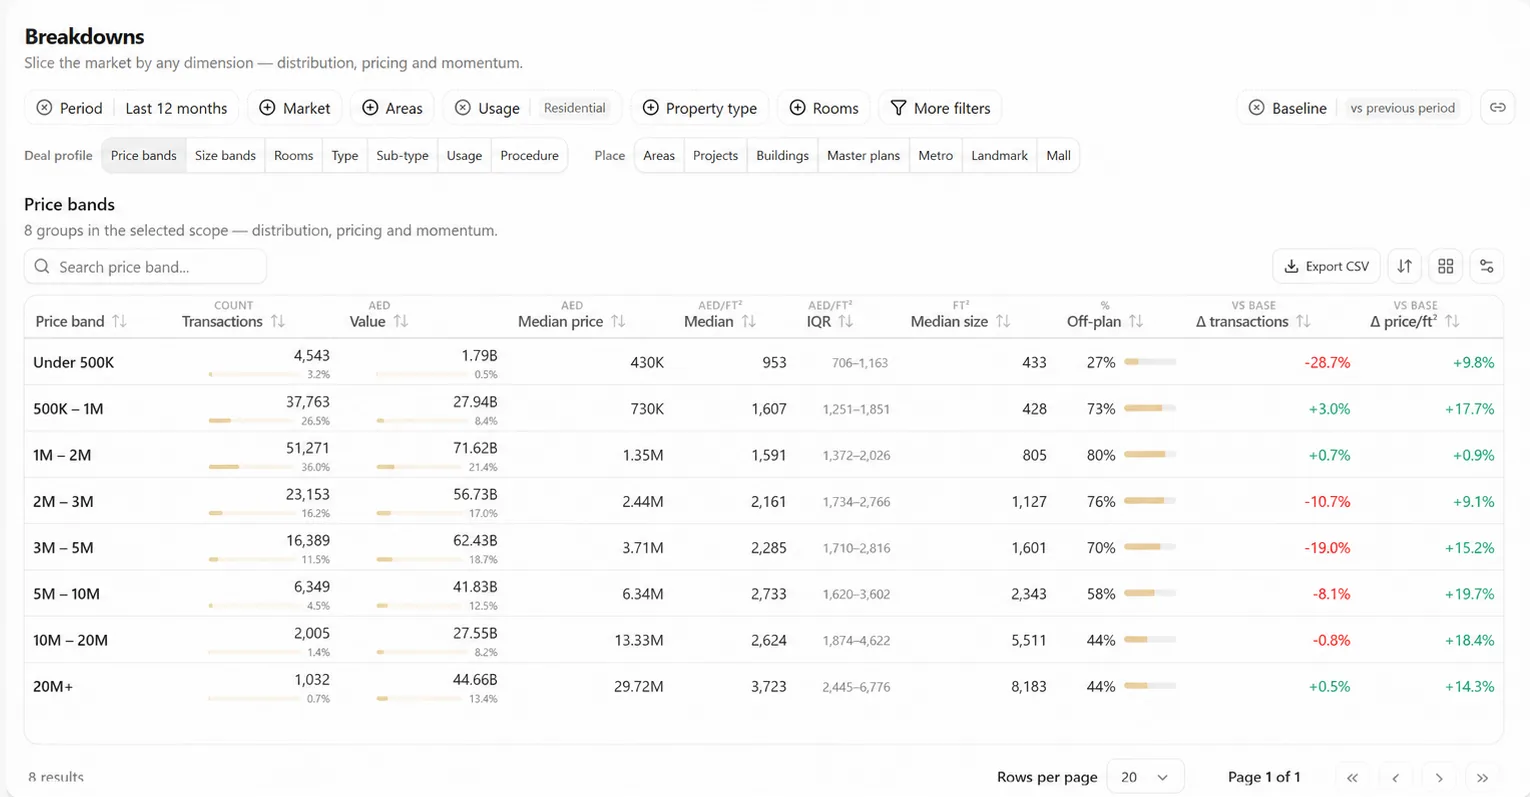Go to first page icon
This screenshot has height=797, width=1530.
point(1352,777)
